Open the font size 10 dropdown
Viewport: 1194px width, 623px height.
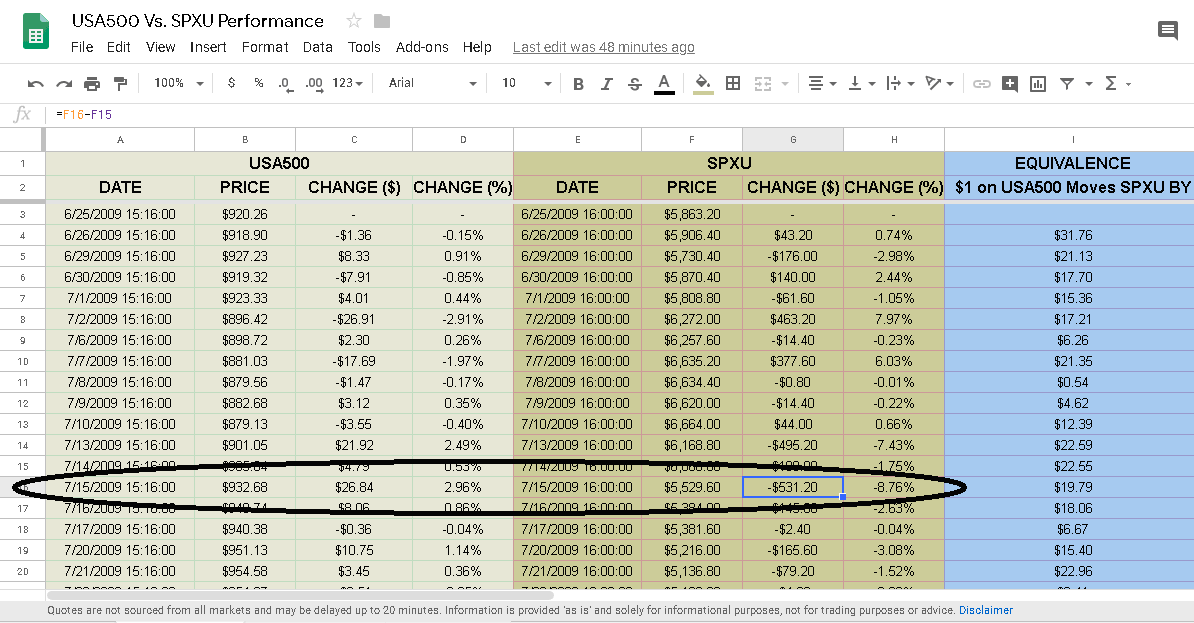526,83
